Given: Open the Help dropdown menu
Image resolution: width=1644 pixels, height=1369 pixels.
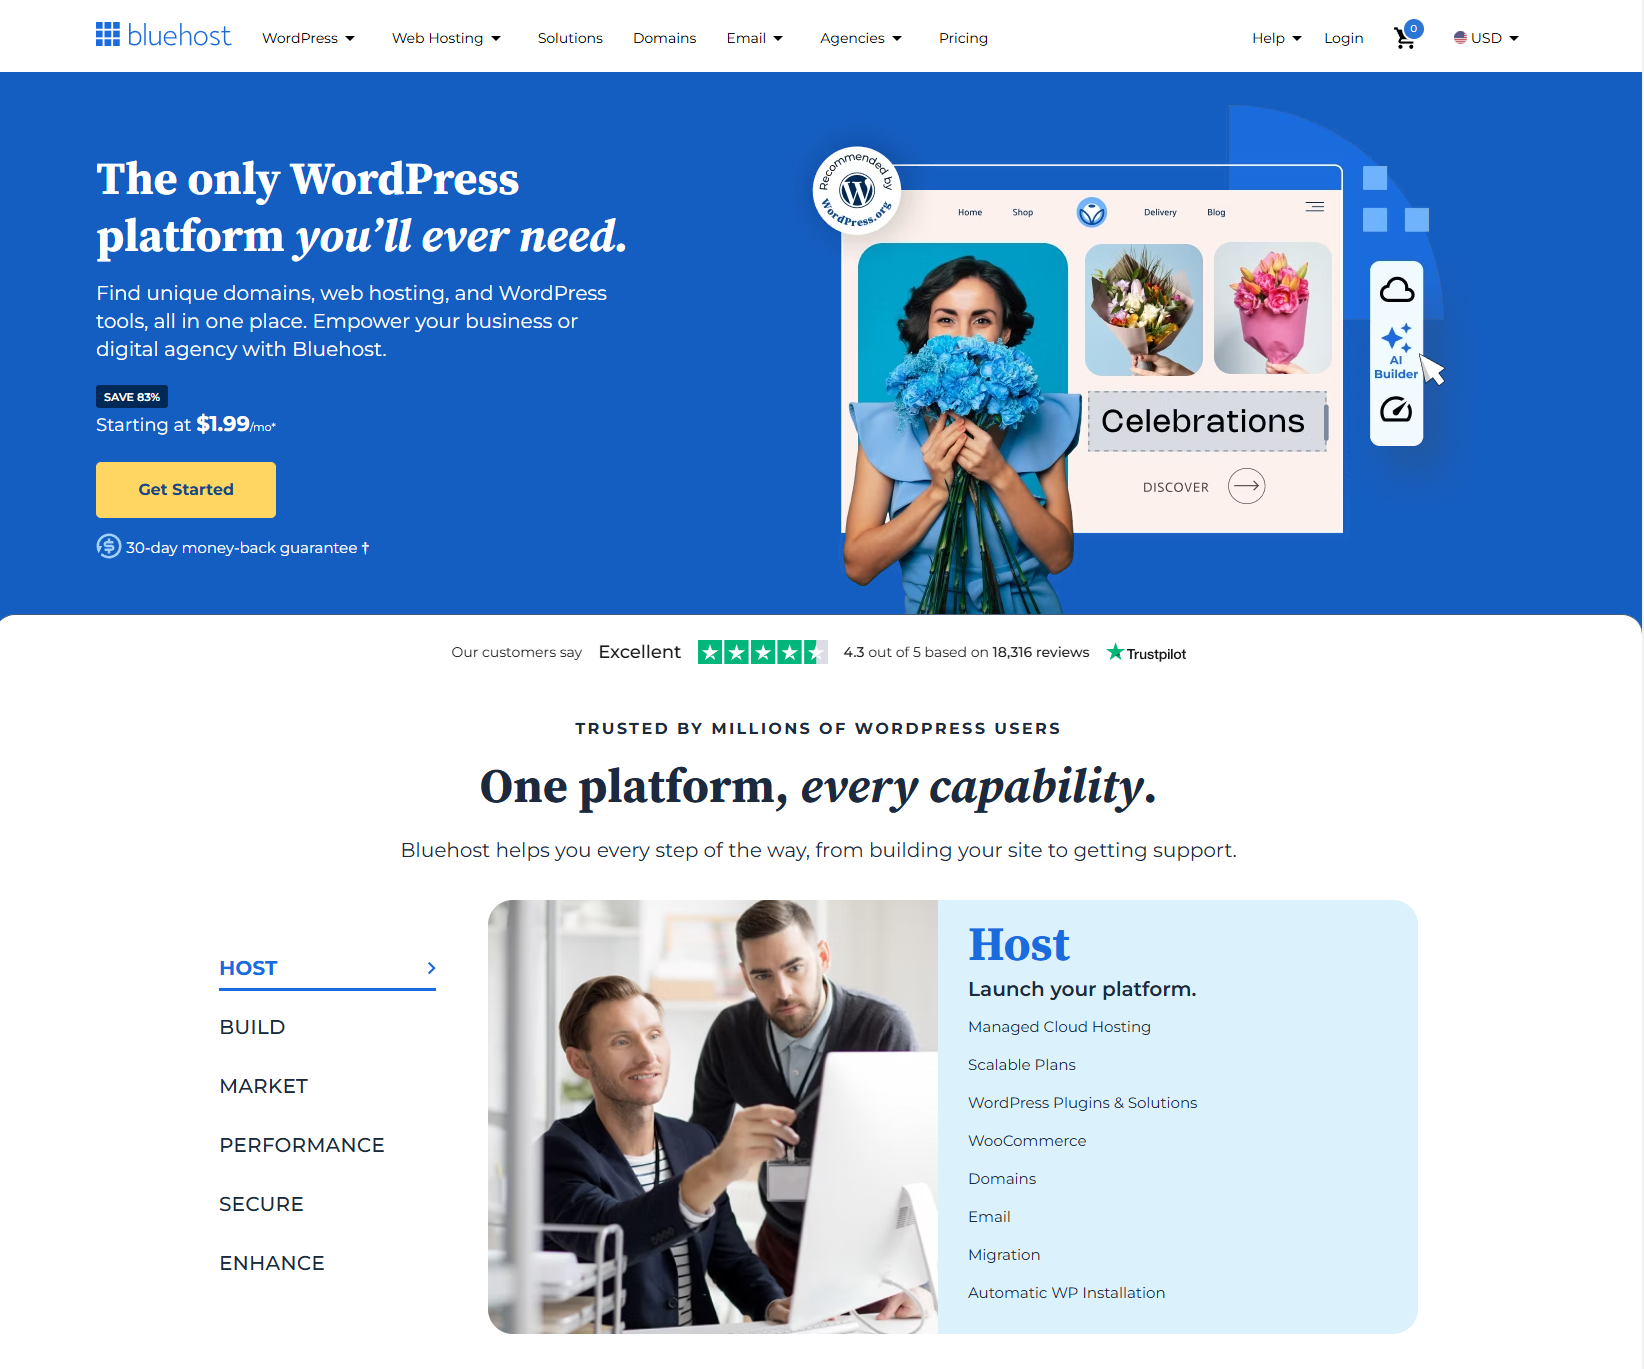Looking at the screenshot, I should coord(1276,38).
